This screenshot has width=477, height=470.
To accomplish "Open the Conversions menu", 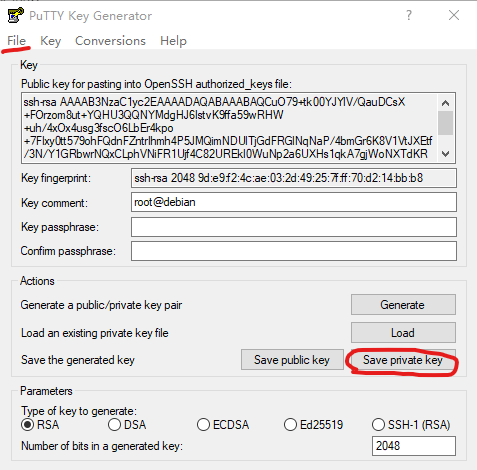I will click(x=110, y=41).
